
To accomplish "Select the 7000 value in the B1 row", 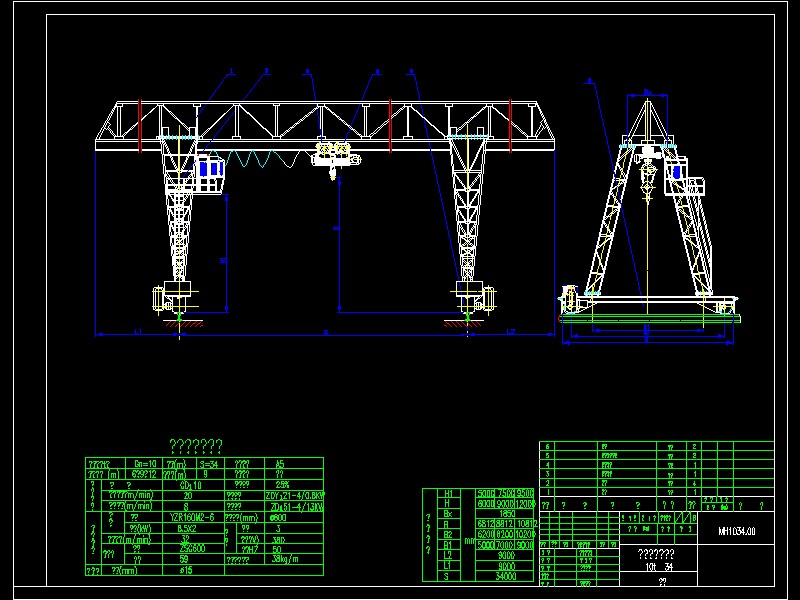I will [505, 545].
